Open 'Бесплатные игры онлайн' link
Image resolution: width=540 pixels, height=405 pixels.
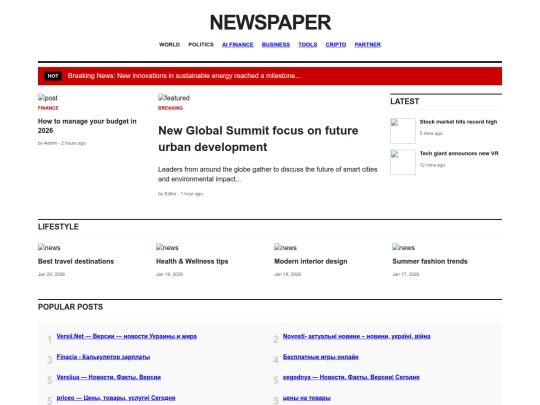[x=320, y=357]
